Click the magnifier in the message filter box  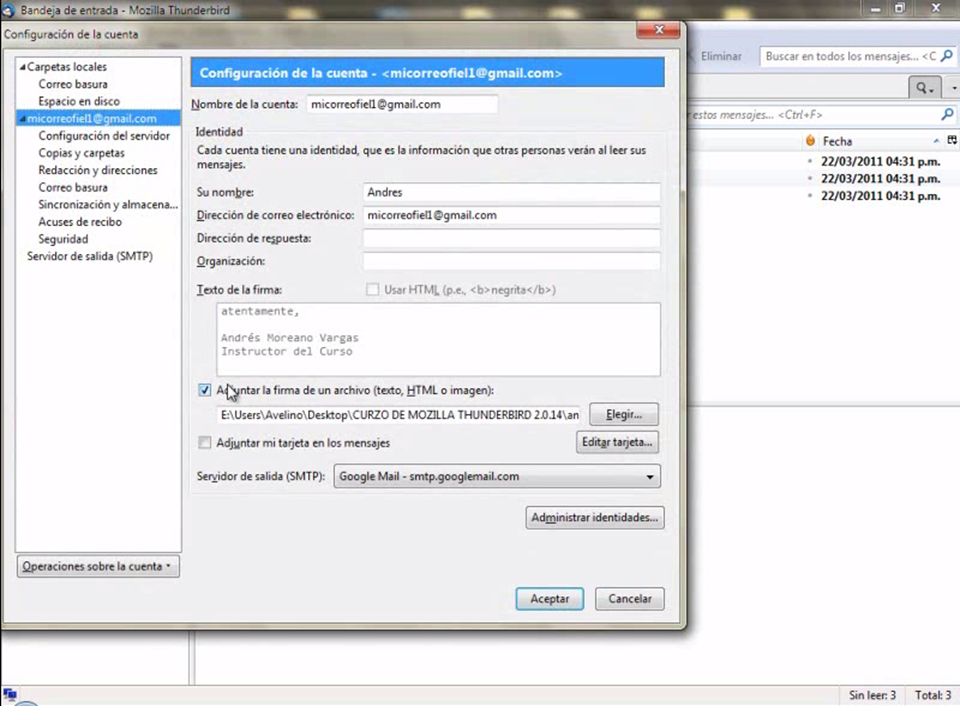tap(947, 114)
